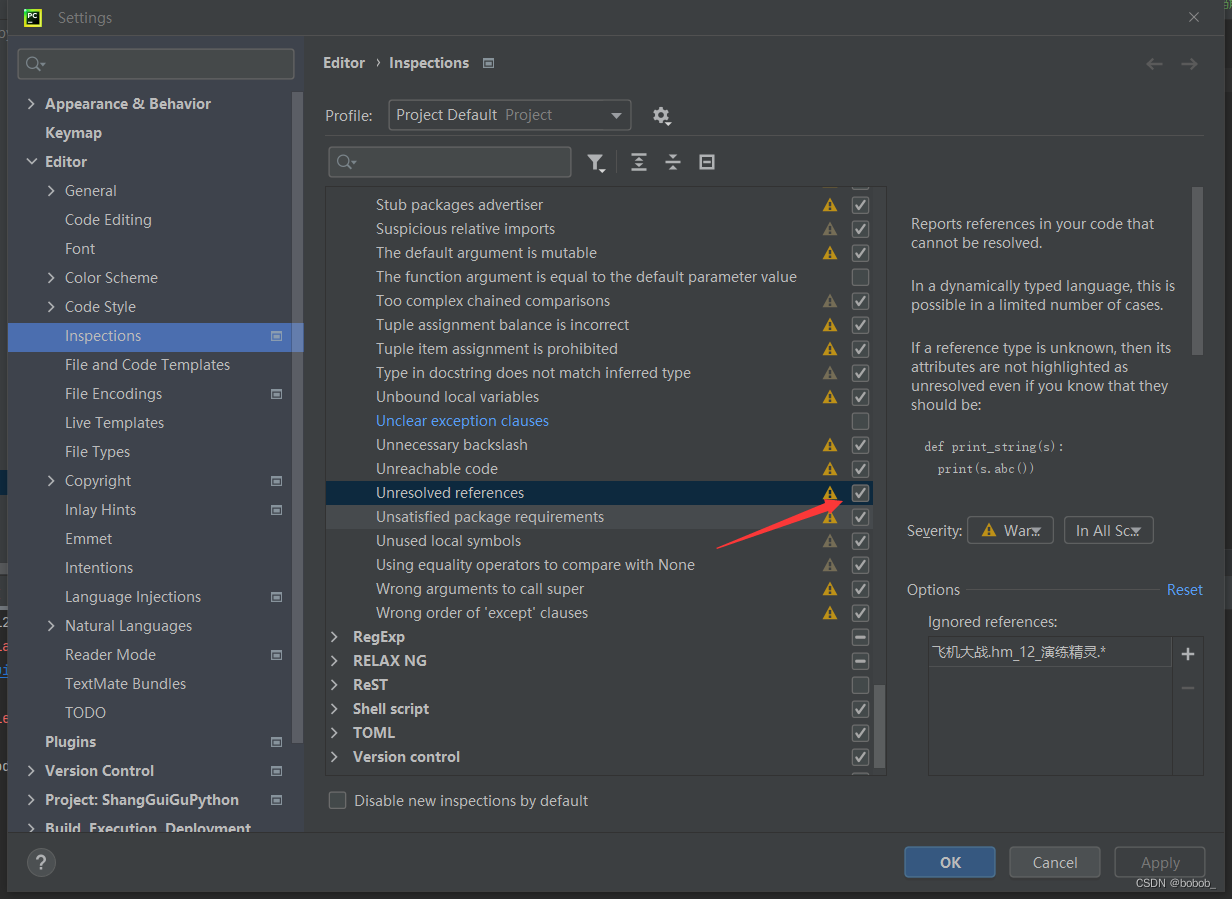Click the Apply button
The width and height of the screenshot is (1232, 899).
coord(1160,862)
